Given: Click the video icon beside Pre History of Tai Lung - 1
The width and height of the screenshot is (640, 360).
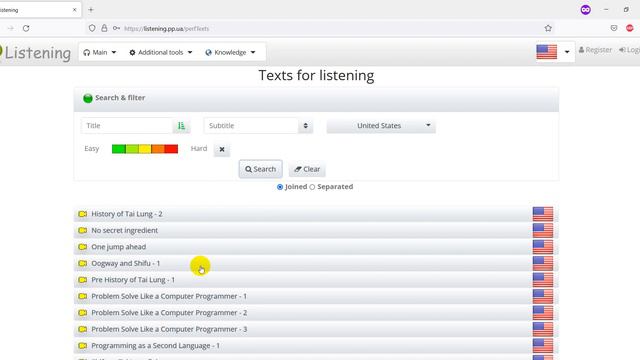Looking at the screenshot, I should coord(82,280).
